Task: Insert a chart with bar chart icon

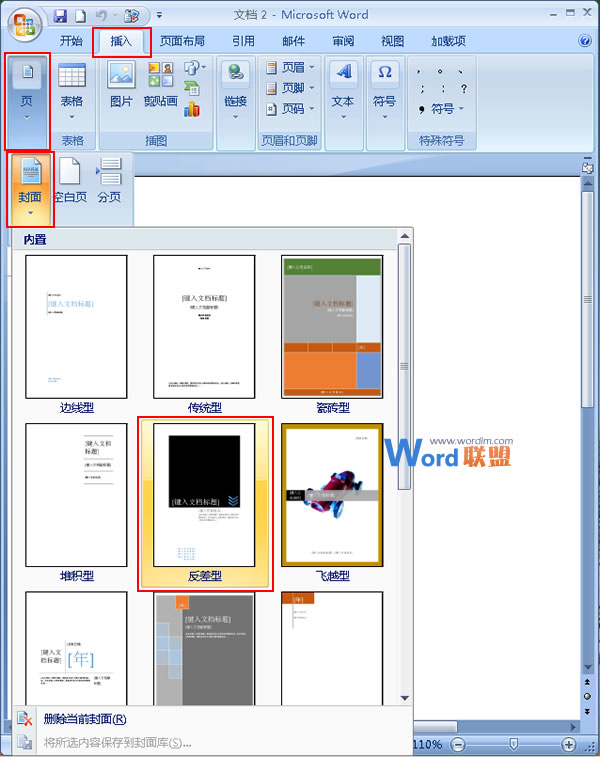Action: click(x=192, y=110)
